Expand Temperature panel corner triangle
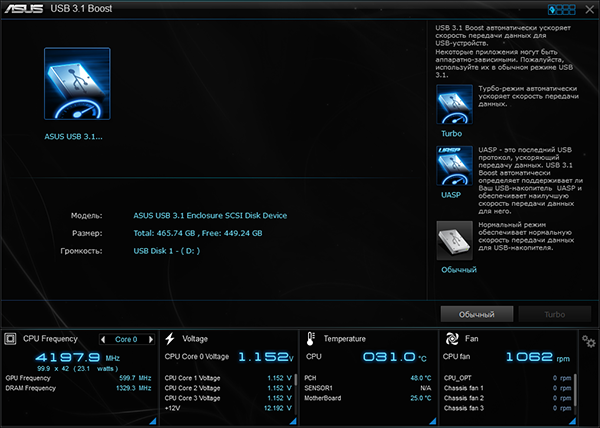 (x=432, y=421)
